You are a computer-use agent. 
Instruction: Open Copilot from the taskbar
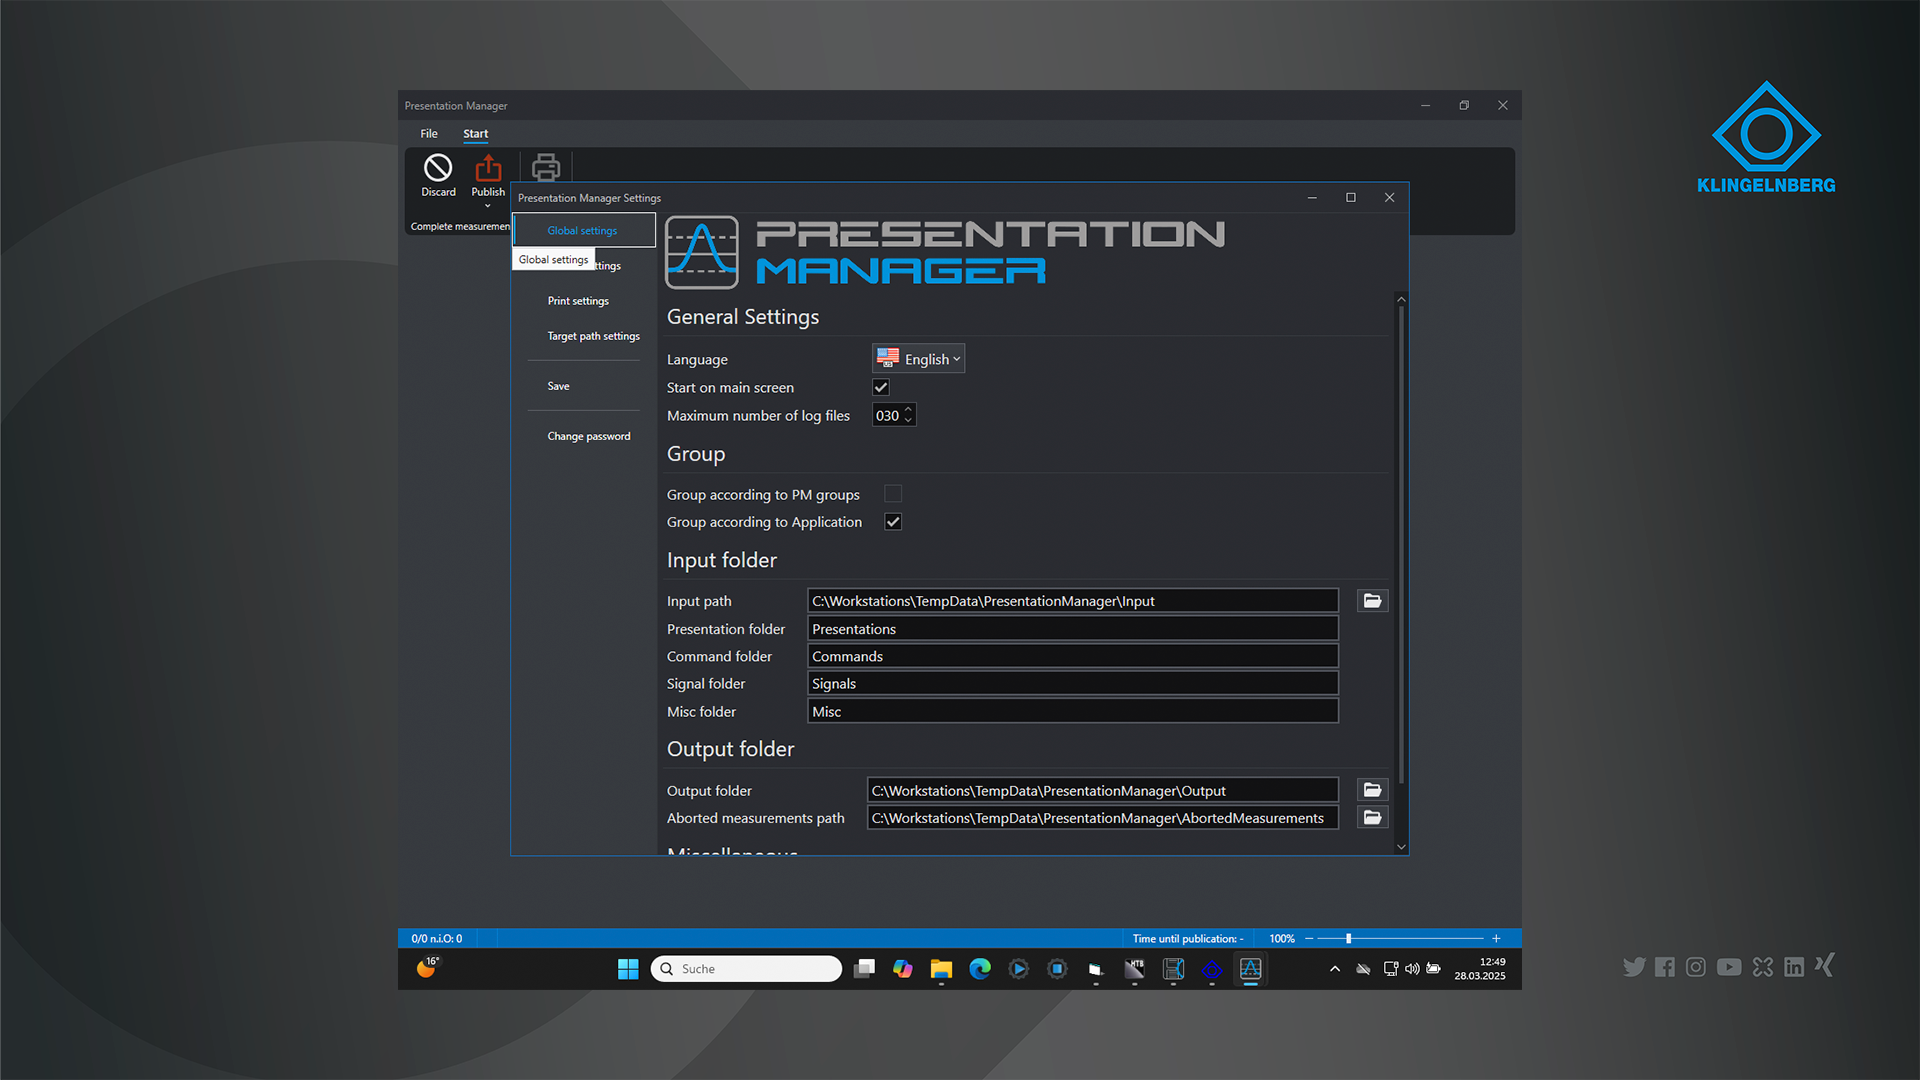(x=903, y=969)
